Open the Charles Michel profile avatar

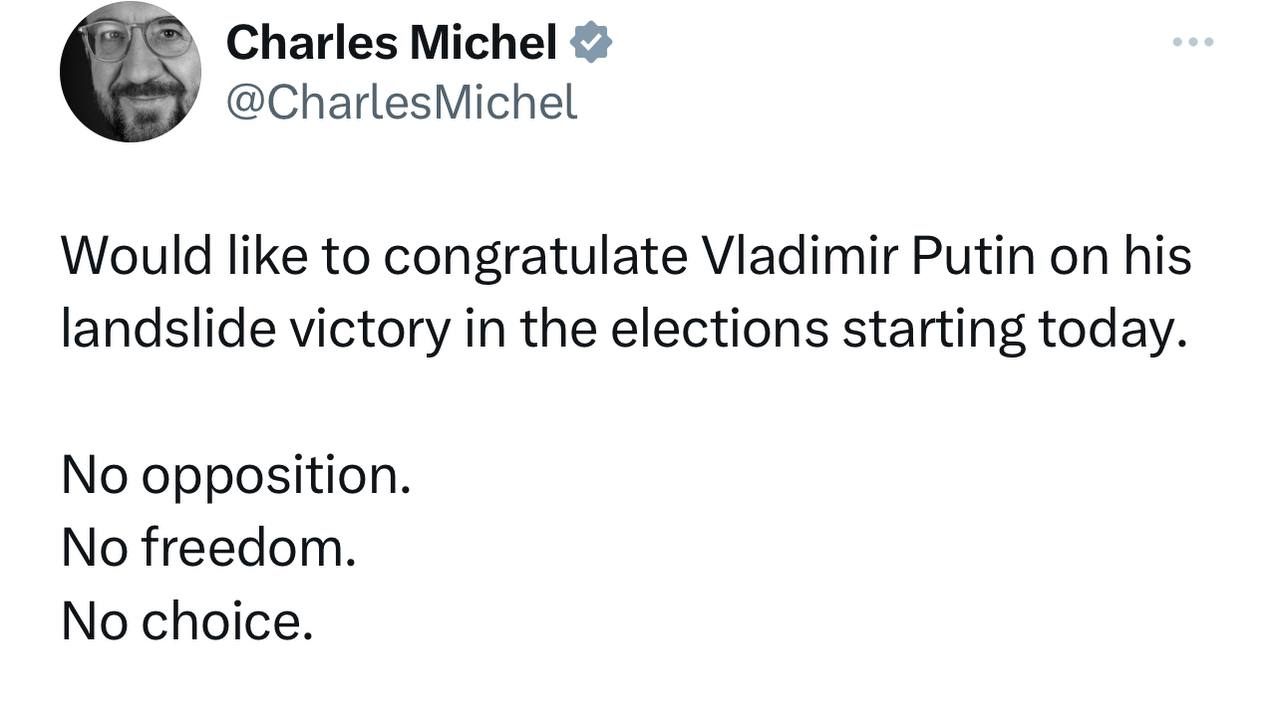click(130, 71)
